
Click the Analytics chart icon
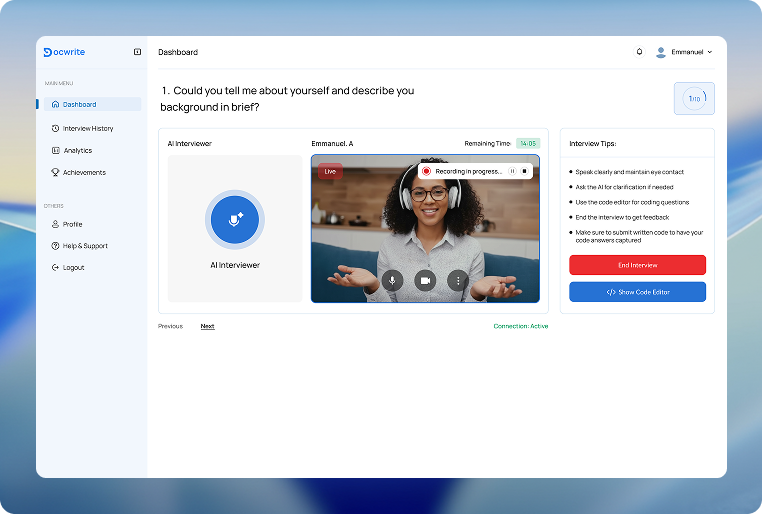click(55, 151)
